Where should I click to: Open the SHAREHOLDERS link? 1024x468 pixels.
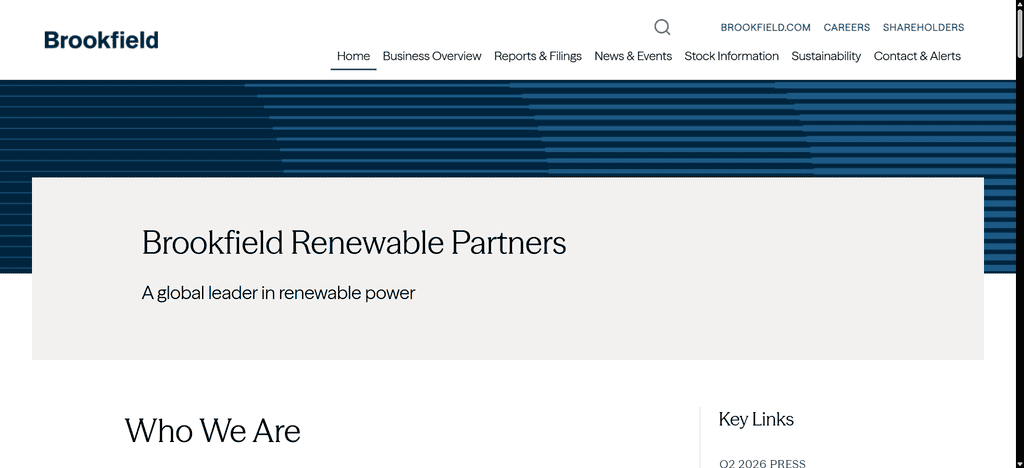(x=923, y=27)
